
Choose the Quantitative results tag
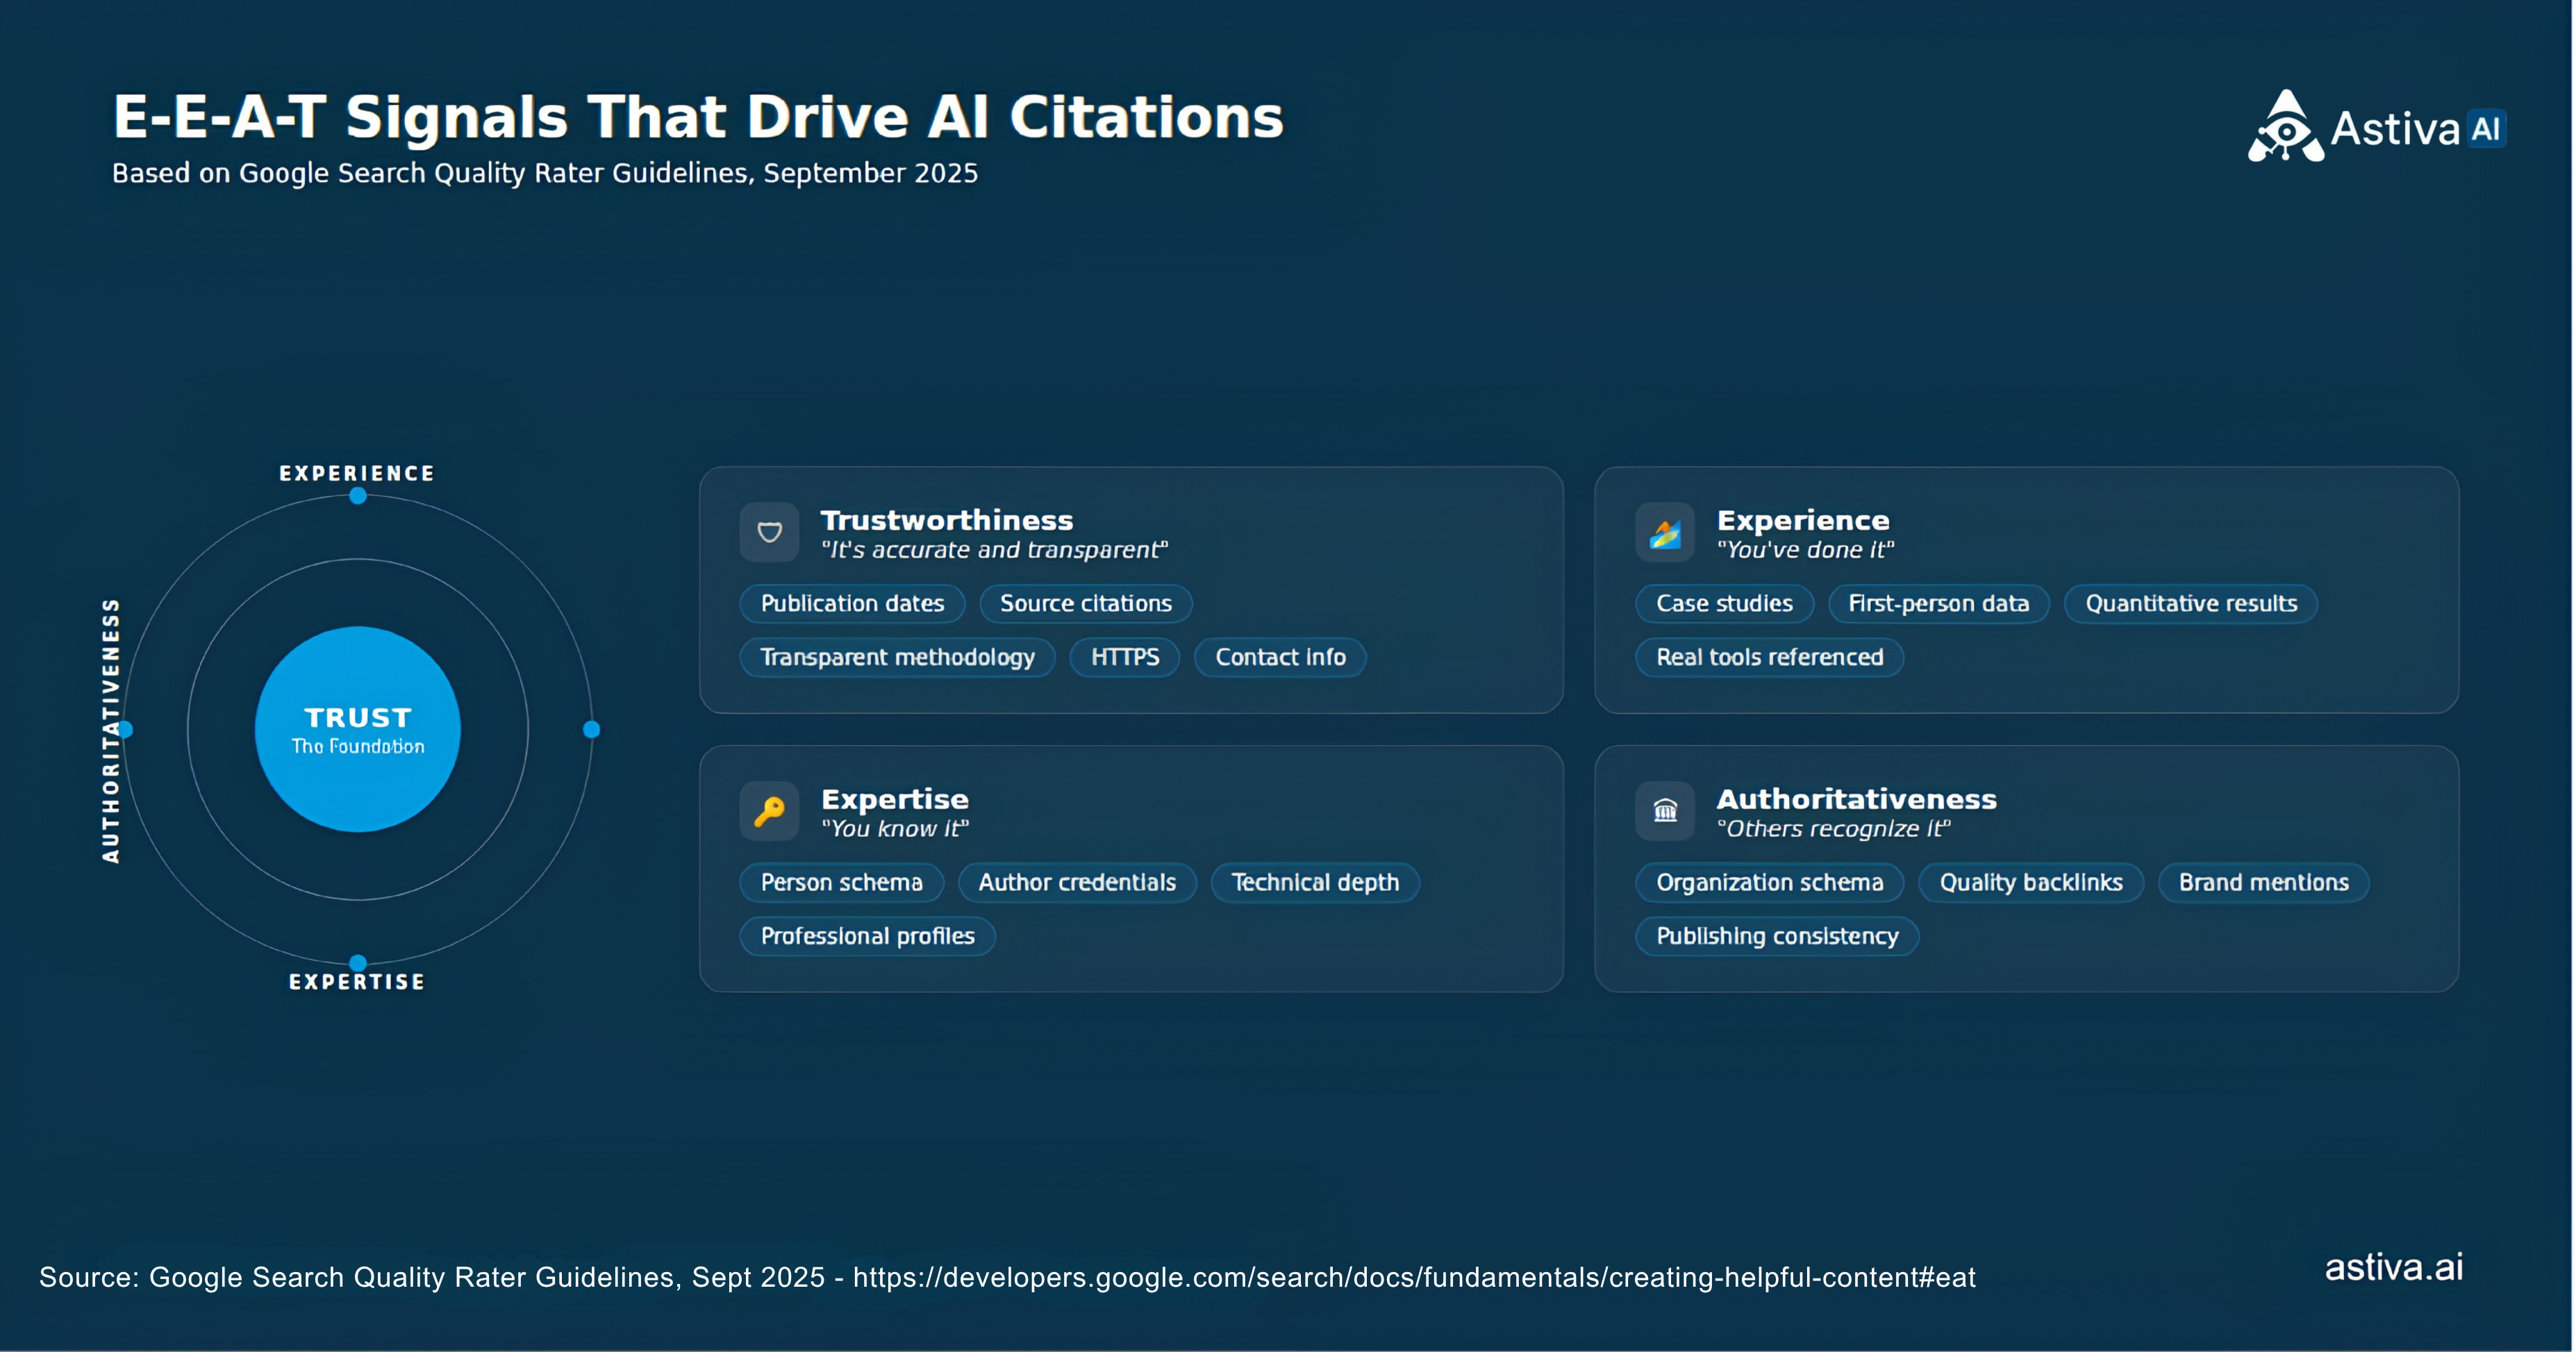tap(2191, 604)
